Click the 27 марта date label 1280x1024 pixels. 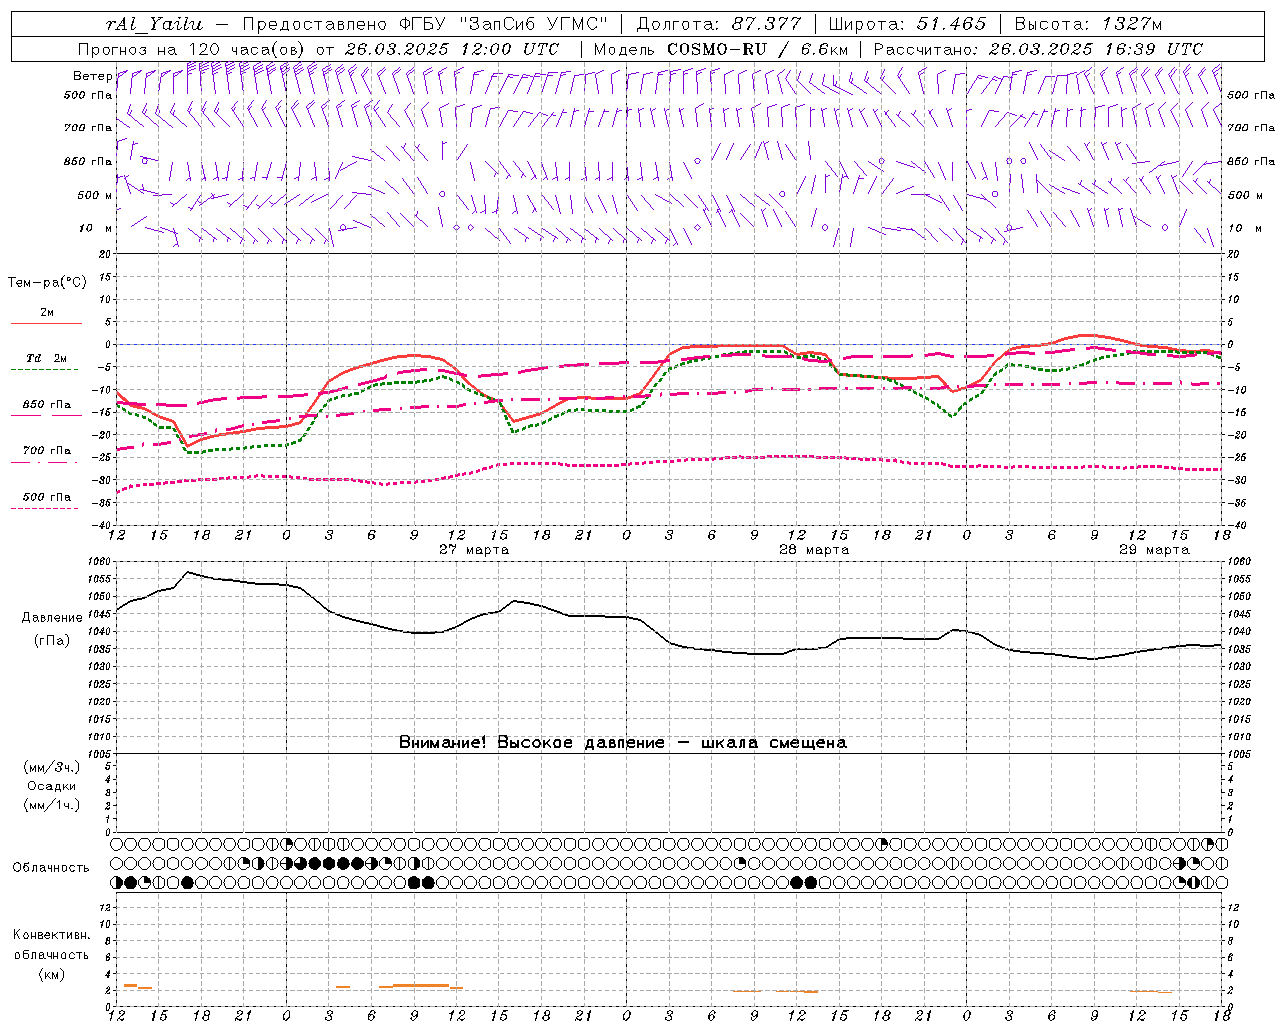pos(474,550)
